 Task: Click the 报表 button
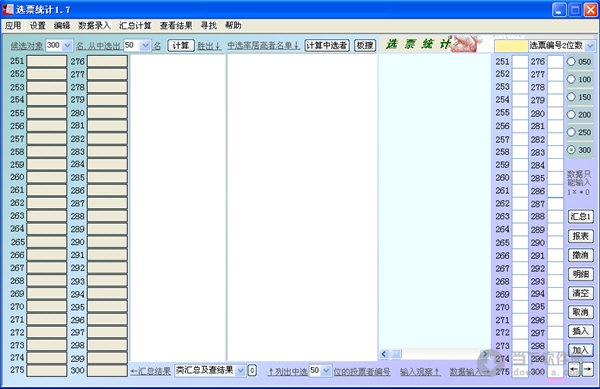pyautogui.click(x=580, y=236)
